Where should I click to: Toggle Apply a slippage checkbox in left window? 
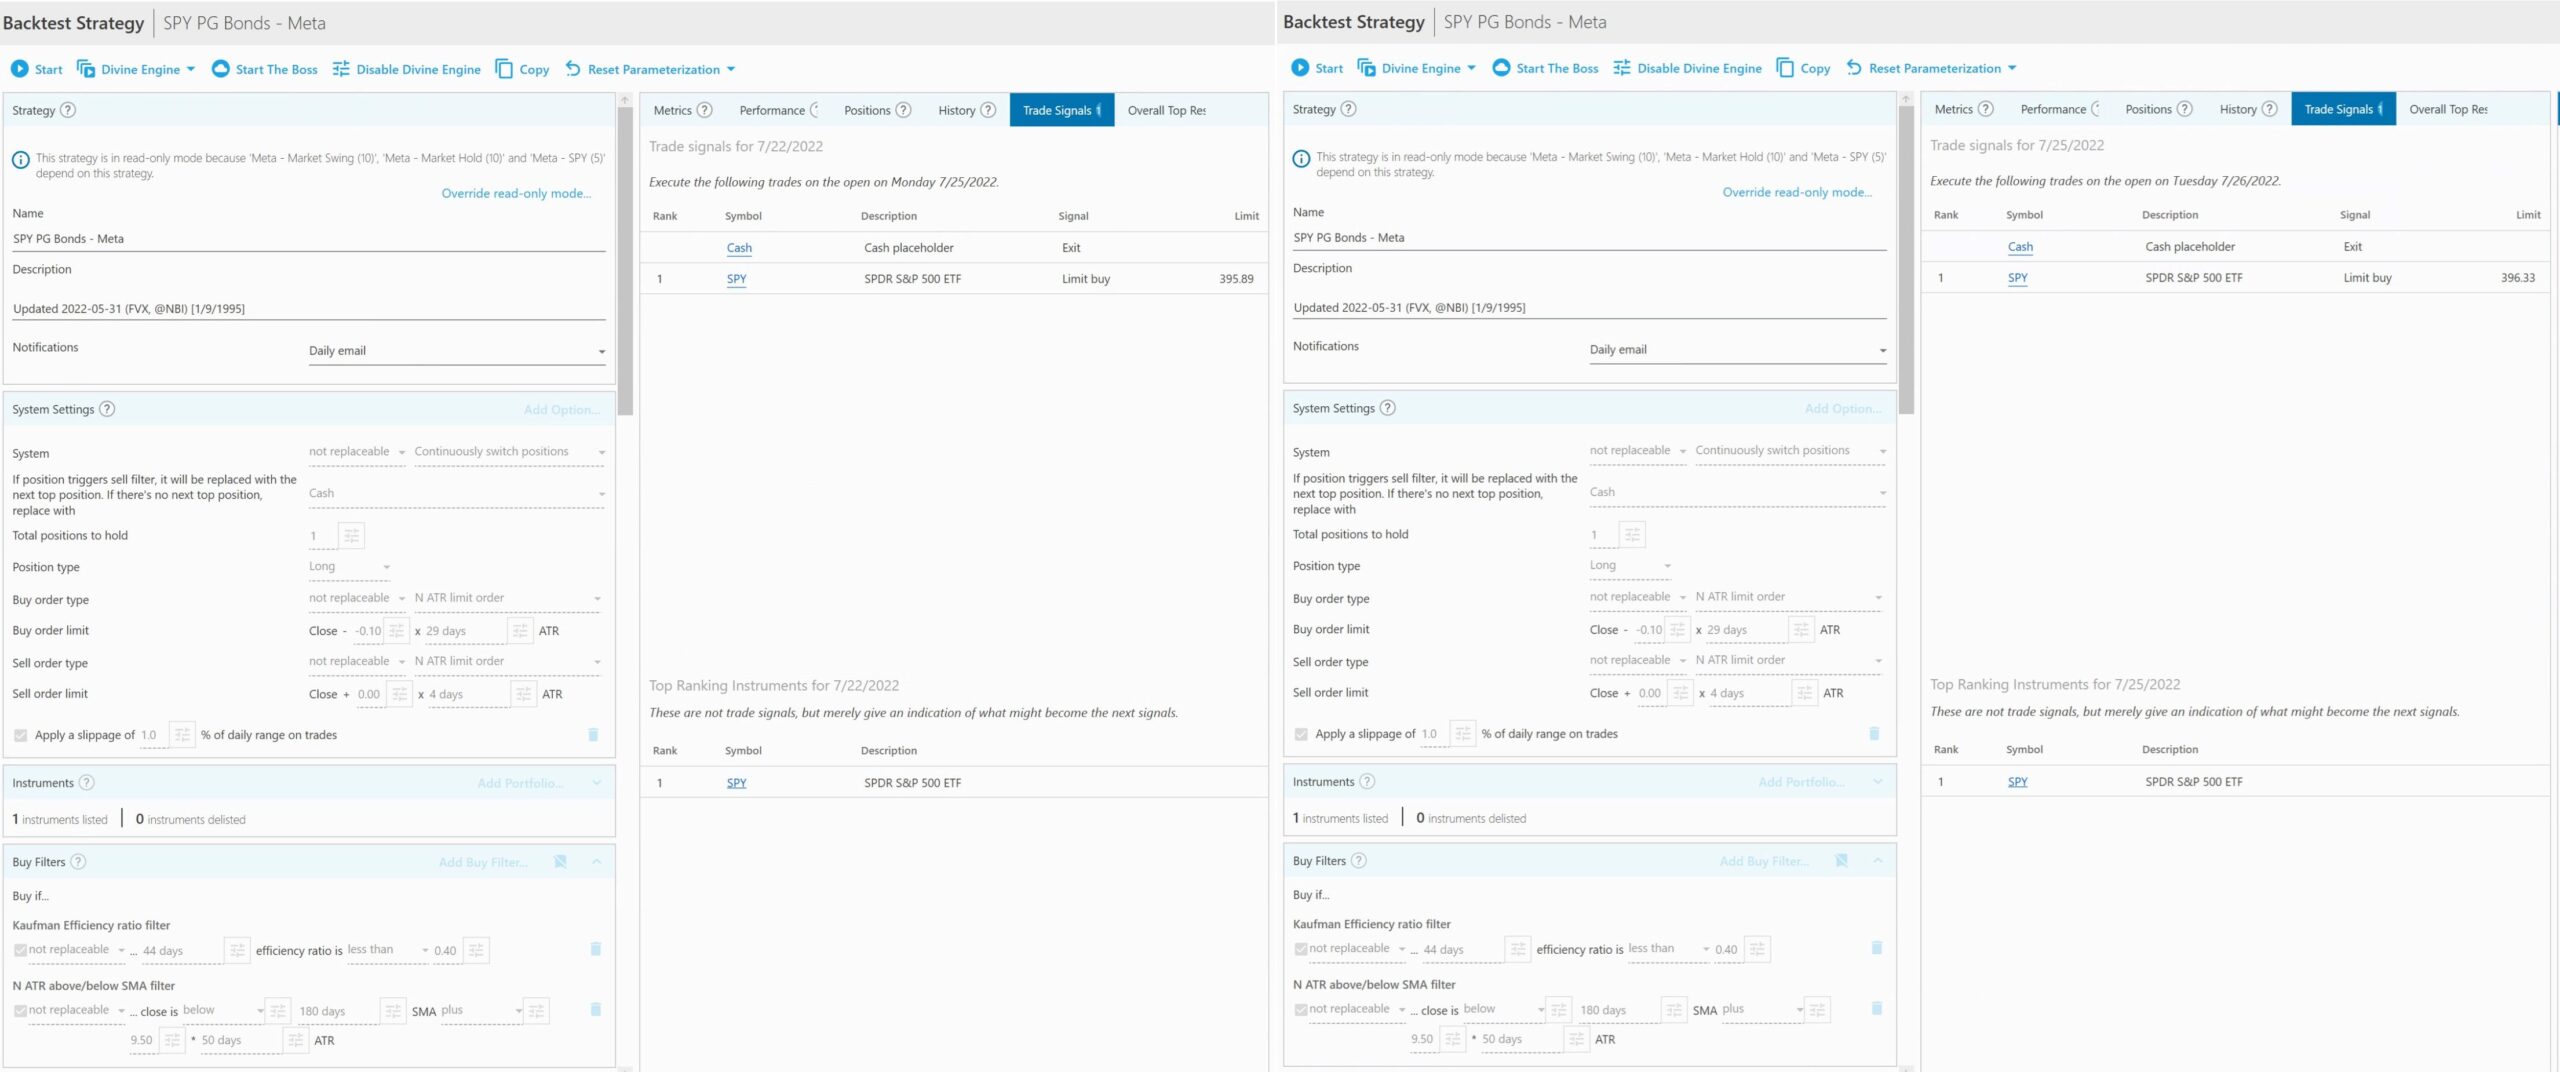click(x=21, y=735)
